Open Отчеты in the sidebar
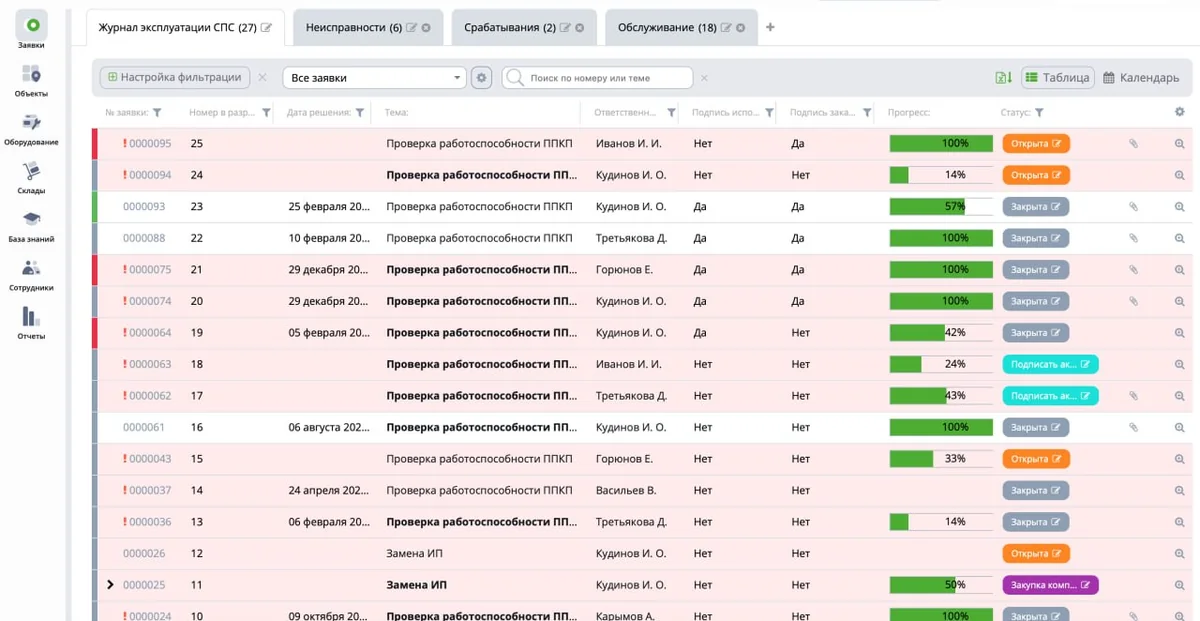The image size is (1200, 621). tap(31, 322)
